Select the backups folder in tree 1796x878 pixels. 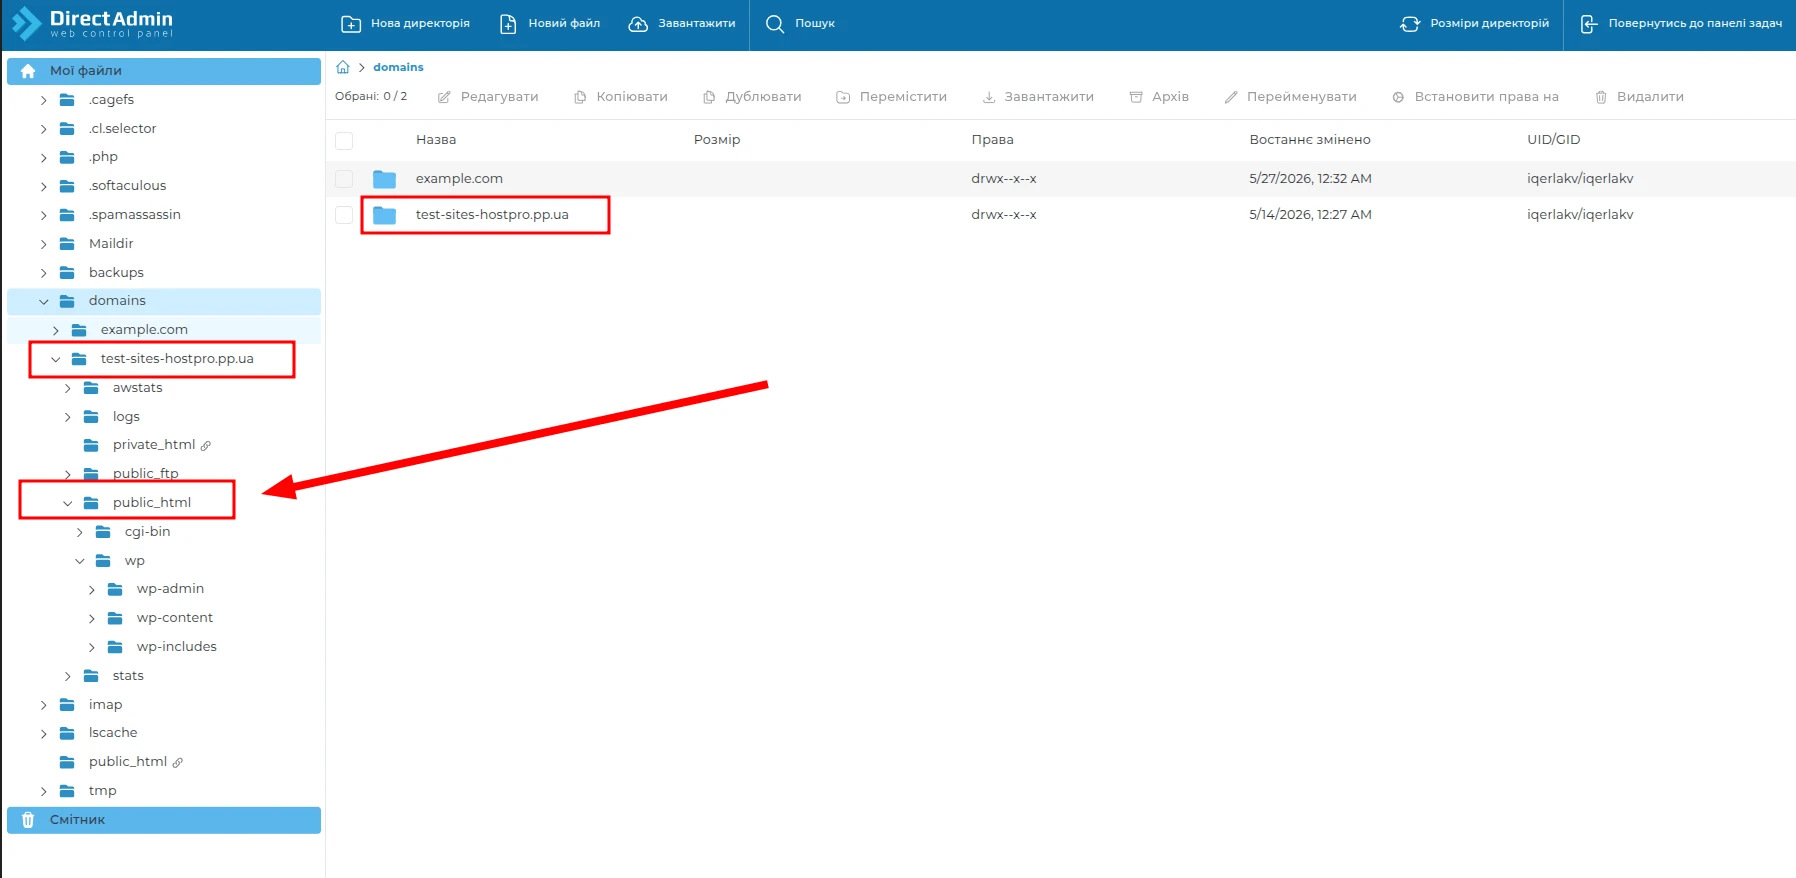tap(116, 273)
